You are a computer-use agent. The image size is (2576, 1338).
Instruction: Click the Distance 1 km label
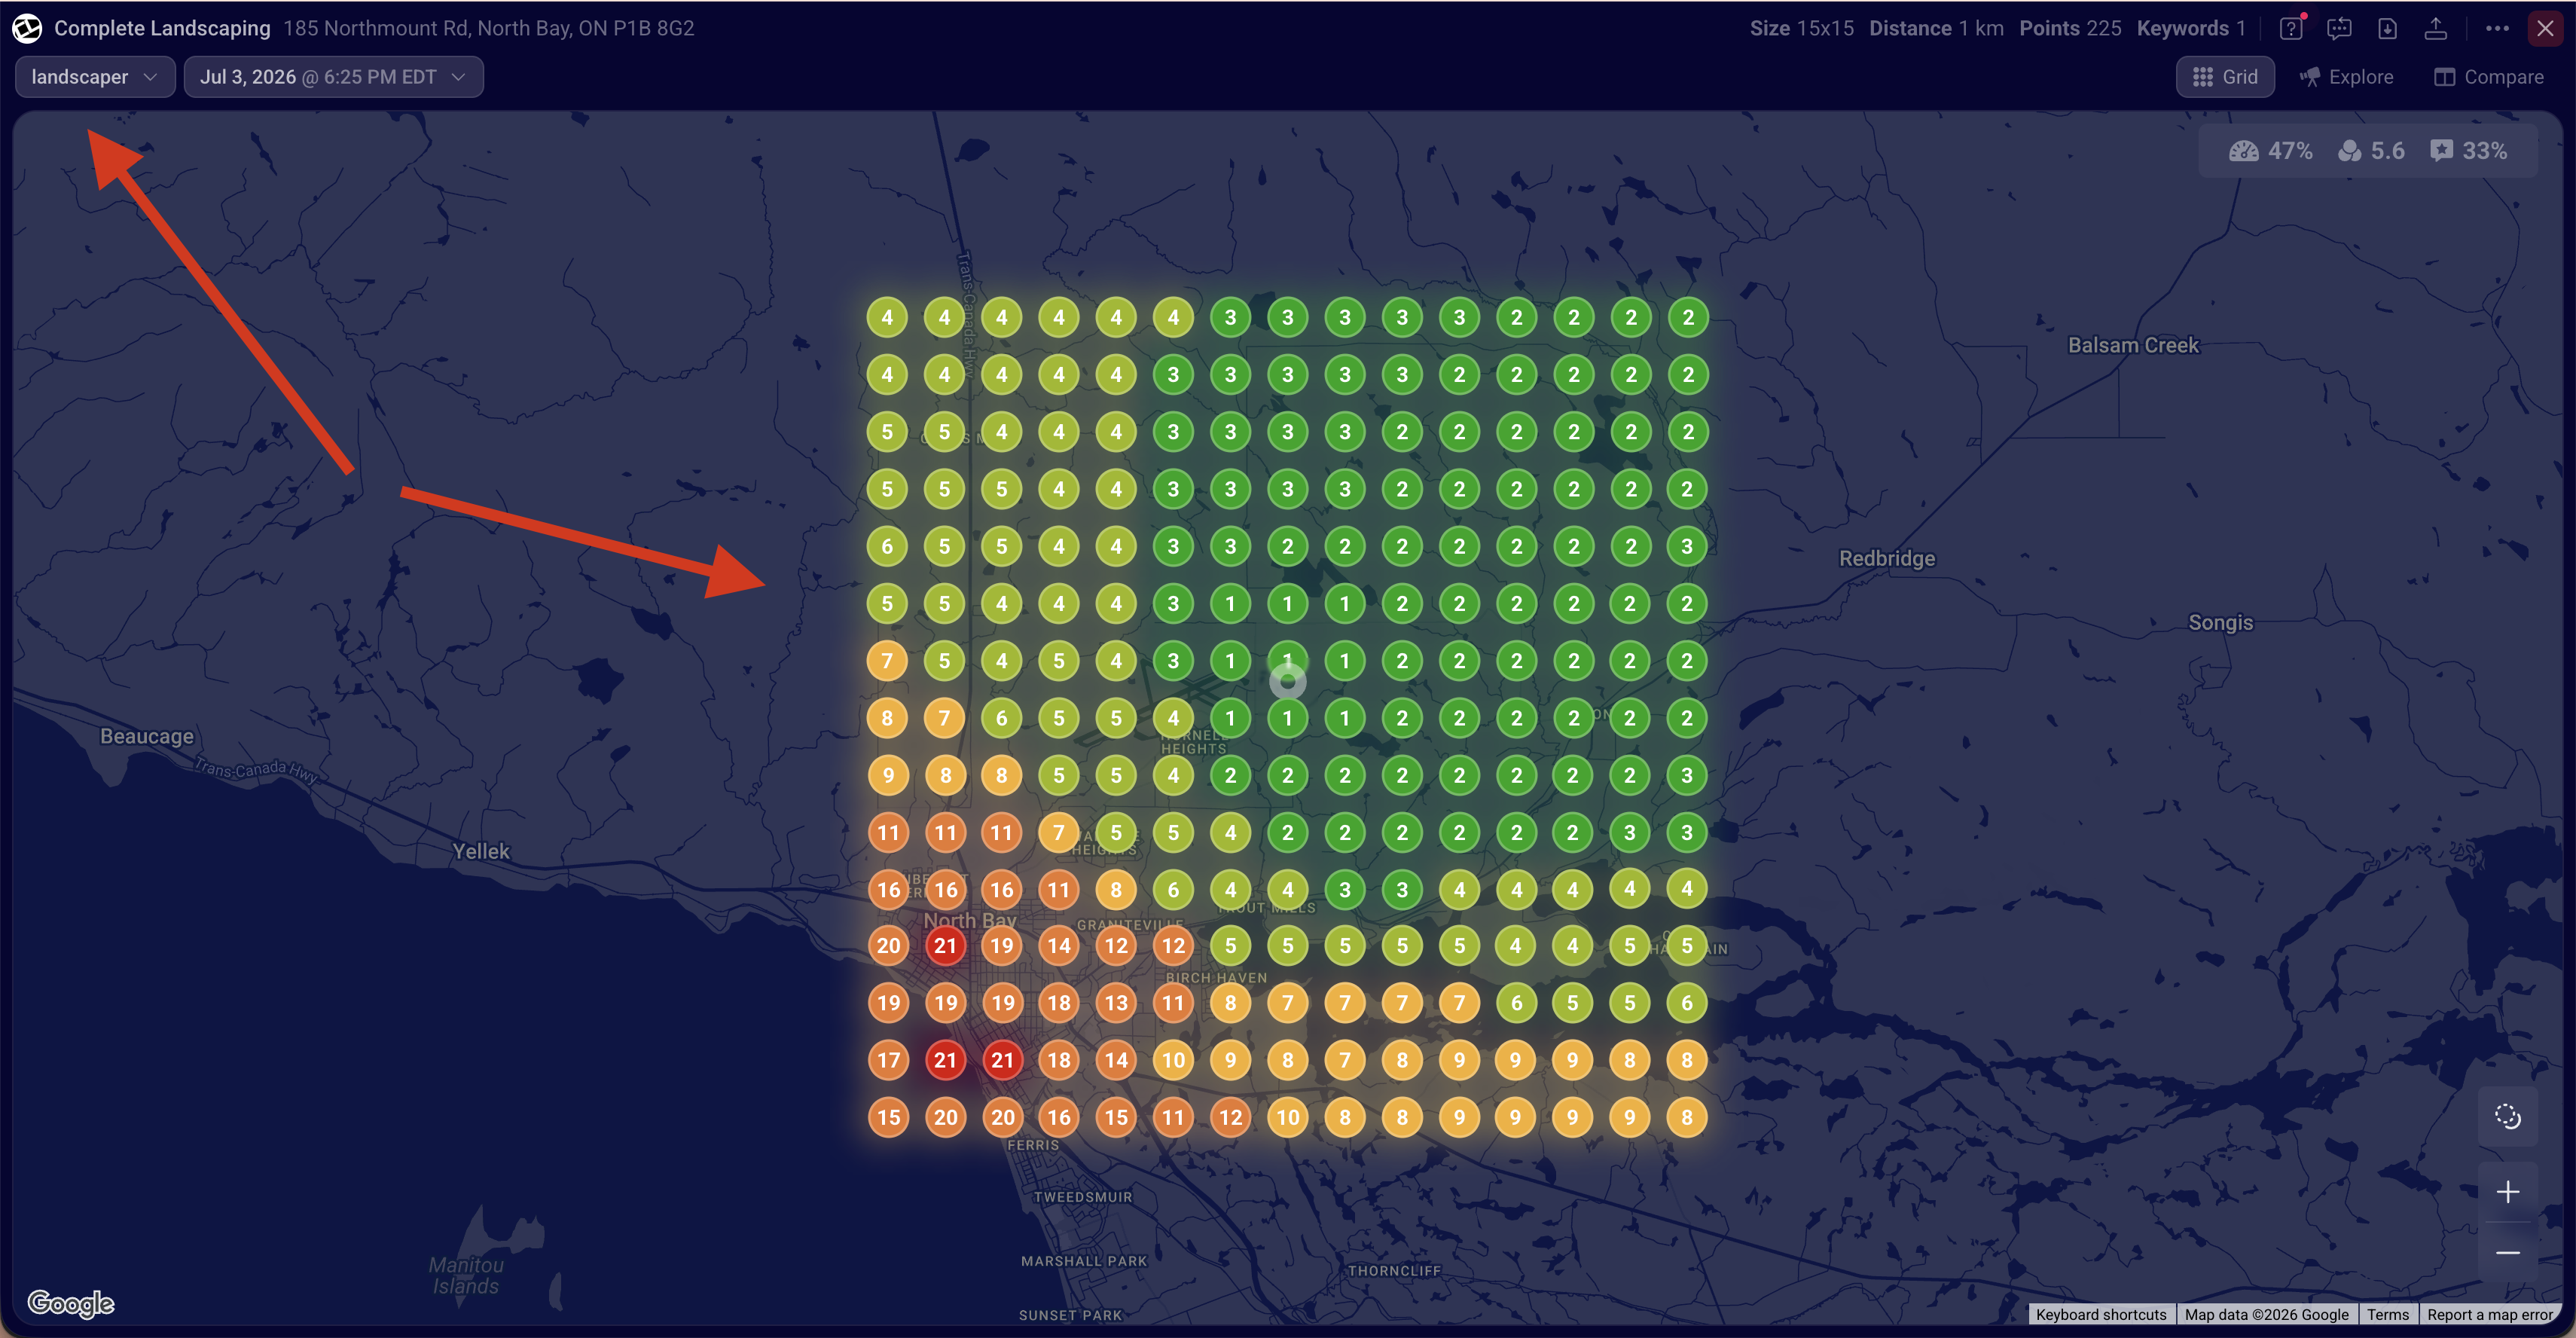click(1936, 28)
